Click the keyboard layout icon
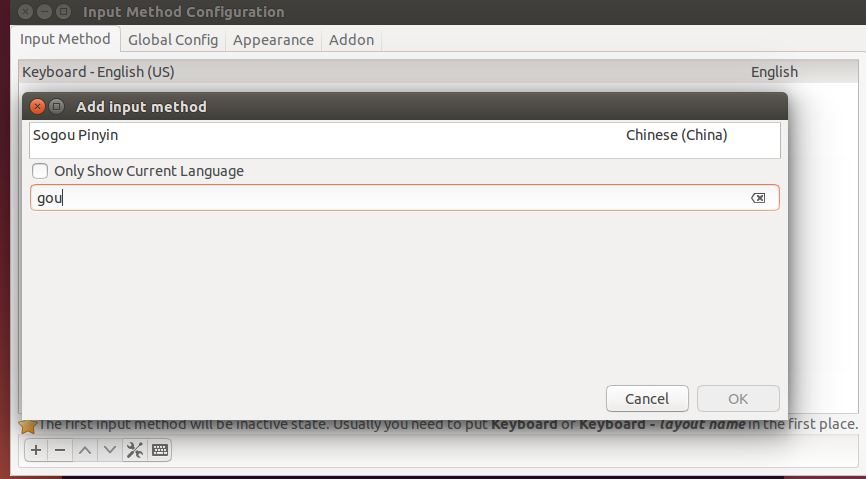 coord(160,450)
